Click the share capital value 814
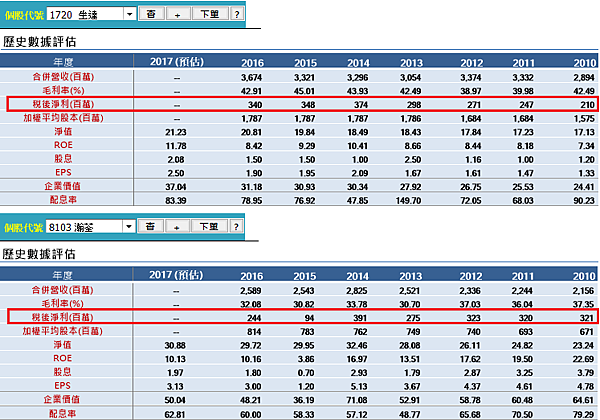 (254, 332)
